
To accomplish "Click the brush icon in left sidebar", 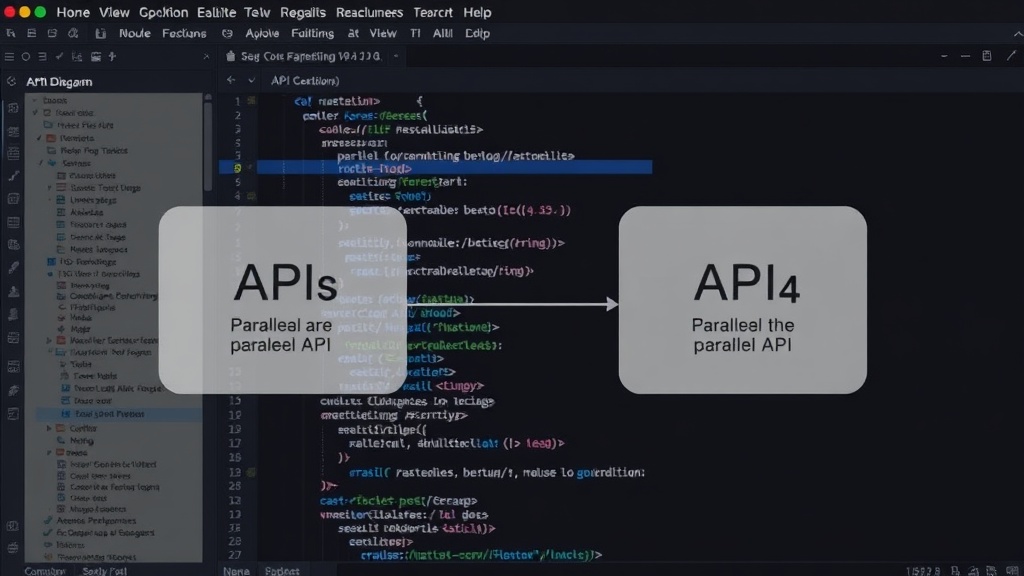I will 13,268.
